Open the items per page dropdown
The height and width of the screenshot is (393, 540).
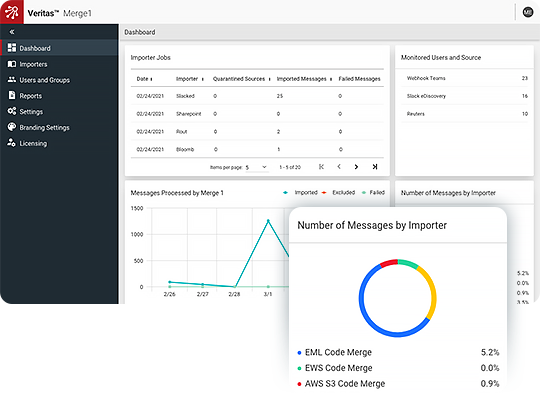tap(257, 167)
